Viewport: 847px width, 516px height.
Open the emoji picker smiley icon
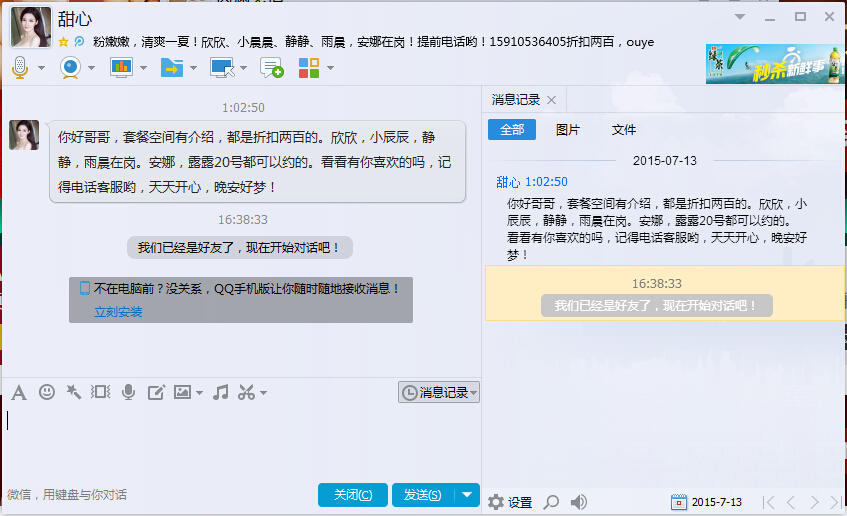[x=46, y=392]
